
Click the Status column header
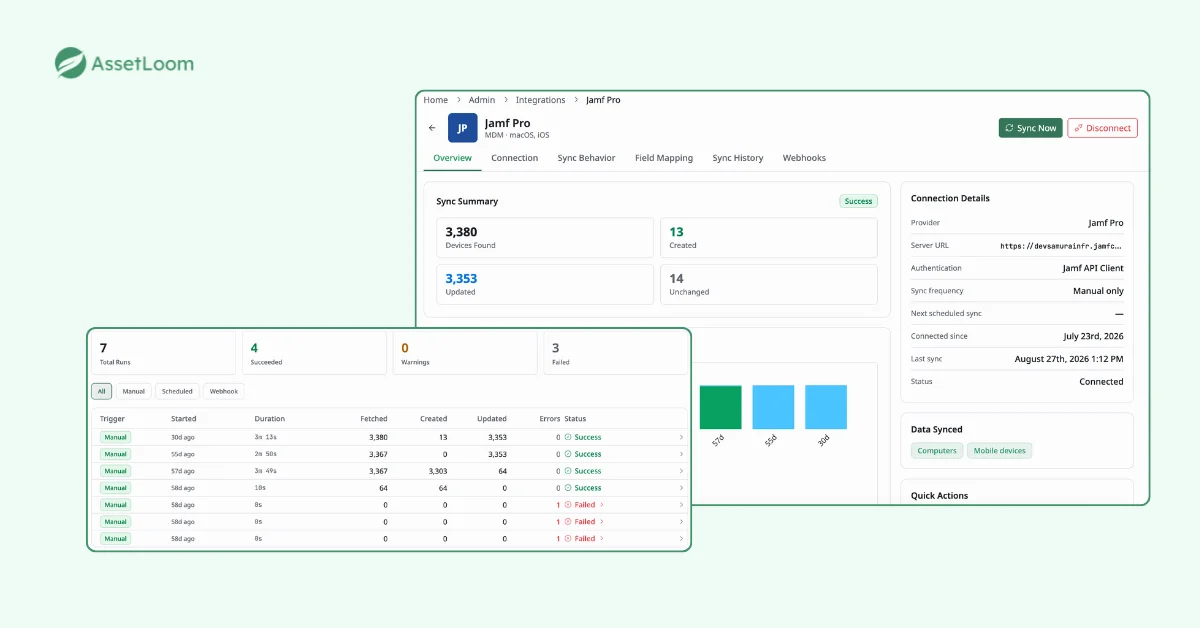(575, 419)
